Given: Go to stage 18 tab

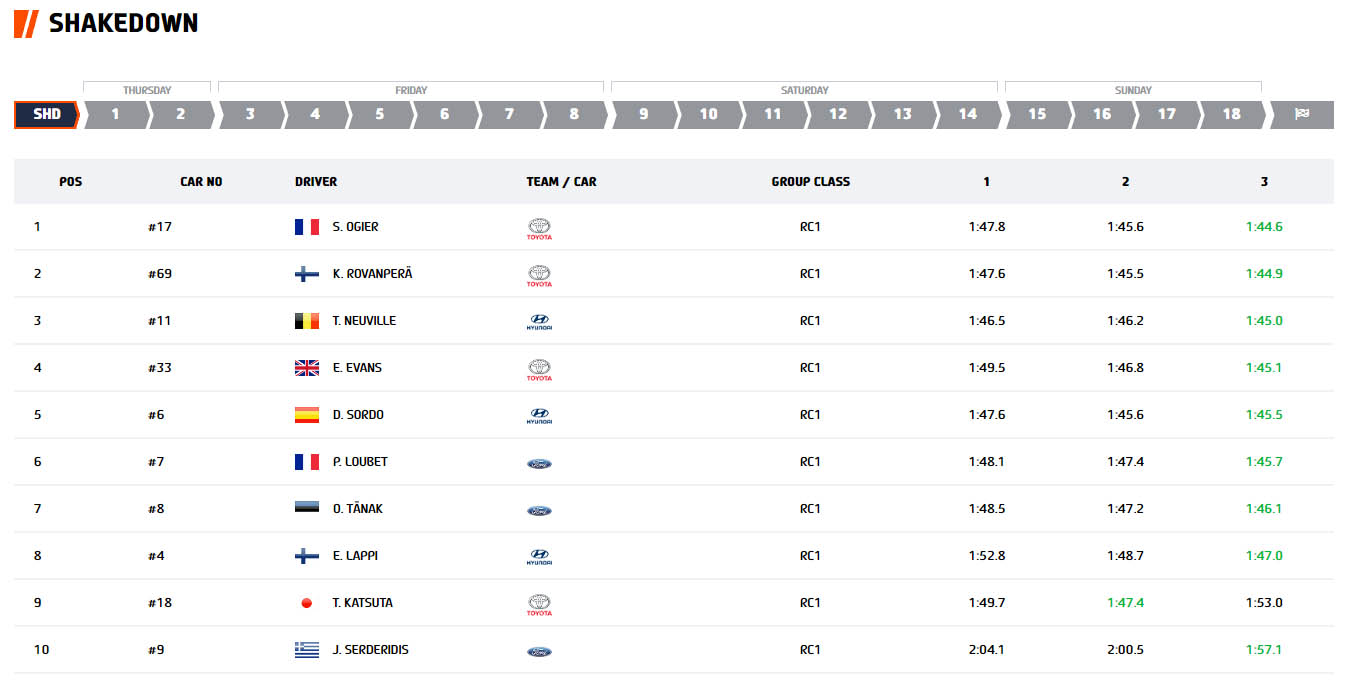Looking at the screenshot, I should (1231, 114).
